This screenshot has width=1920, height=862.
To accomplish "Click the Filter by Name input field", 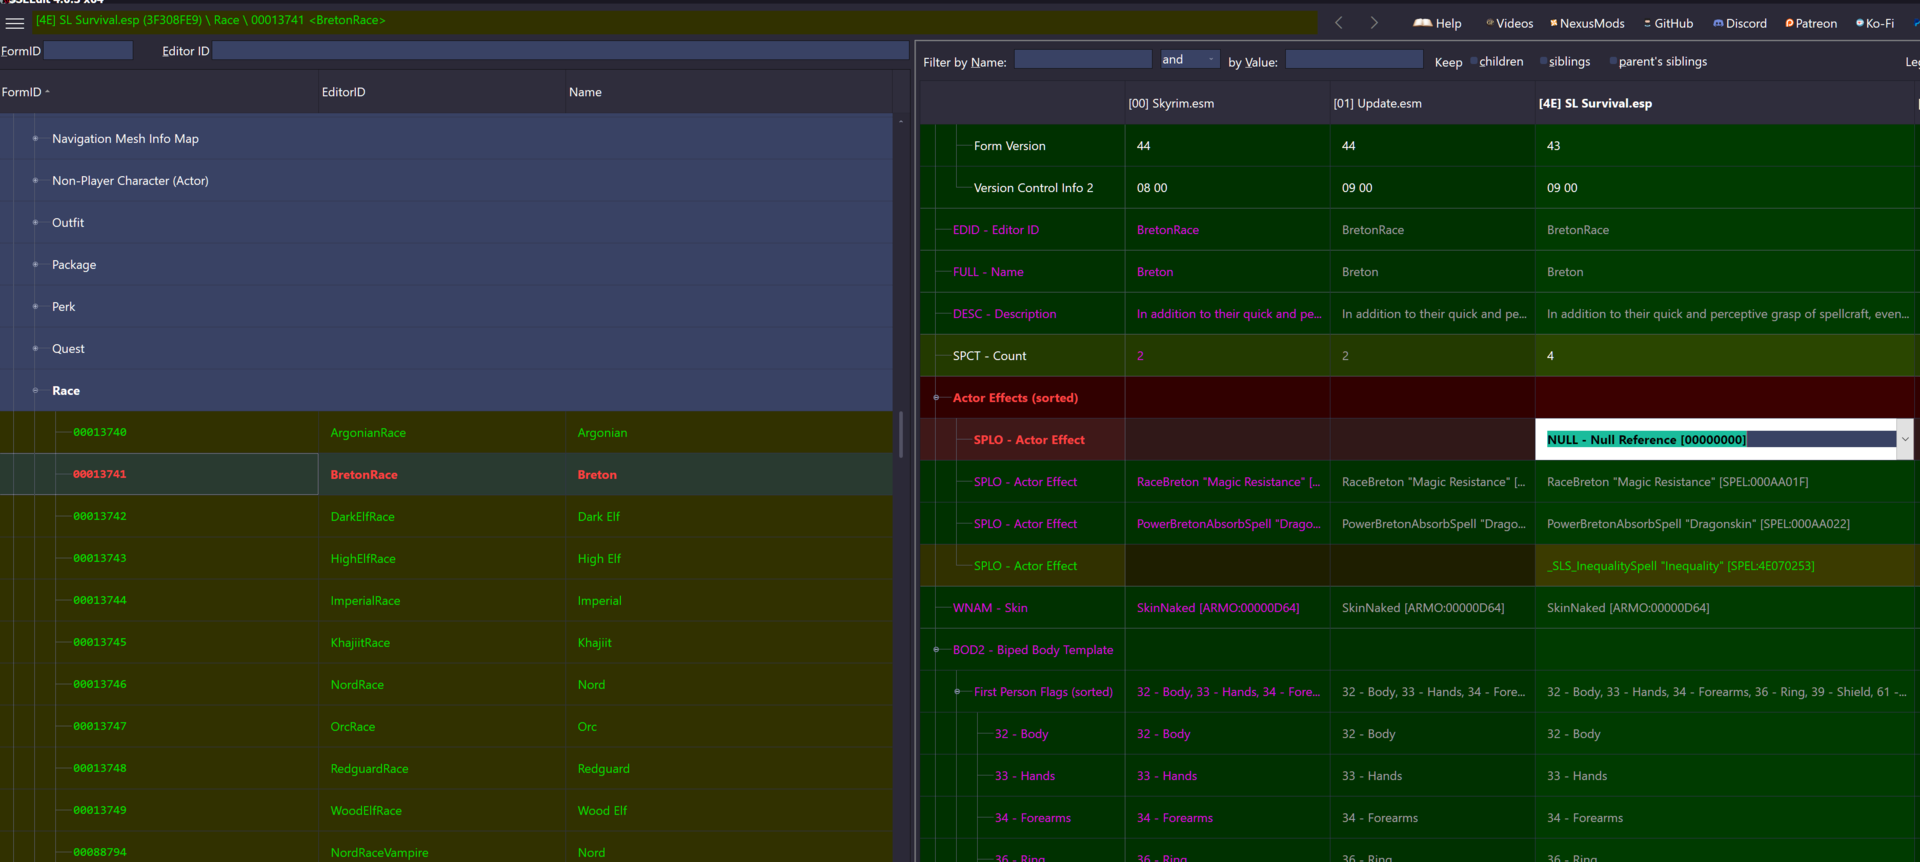I will pos(1083,60).
